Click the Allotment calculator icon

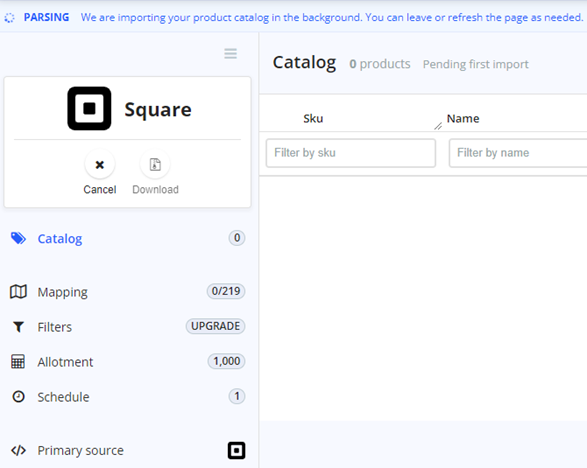pos(18,362)
